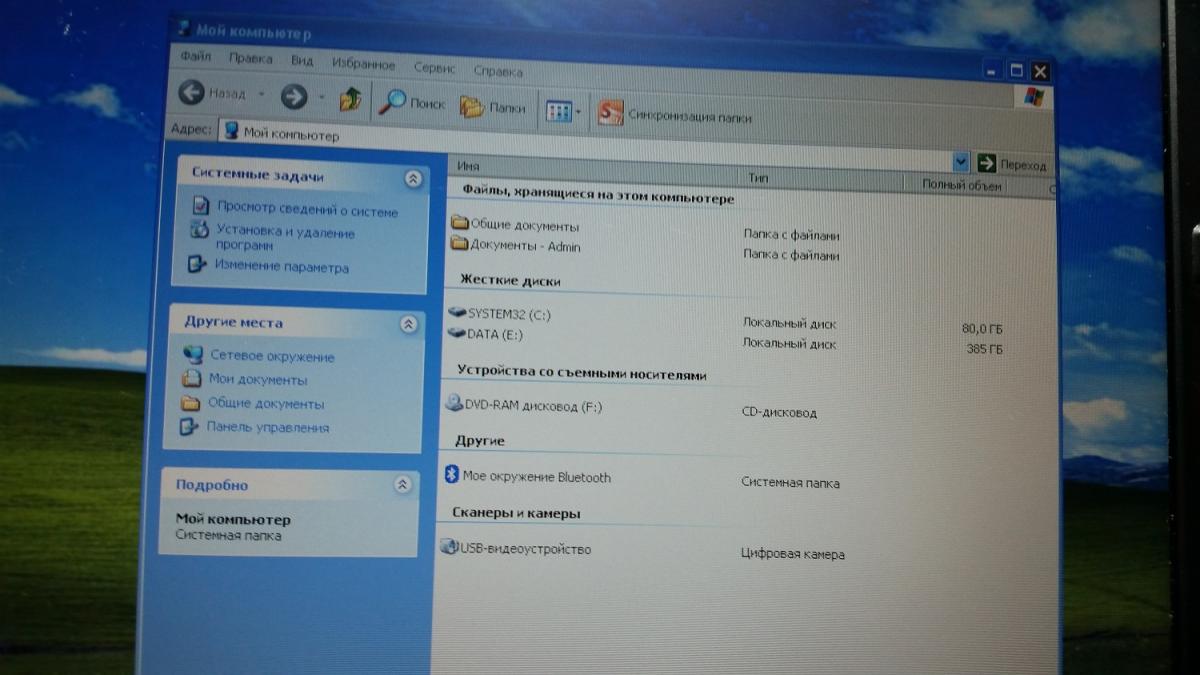Click the 385 ГБ size value
1200x675 pixels.
tap(986, 350)
